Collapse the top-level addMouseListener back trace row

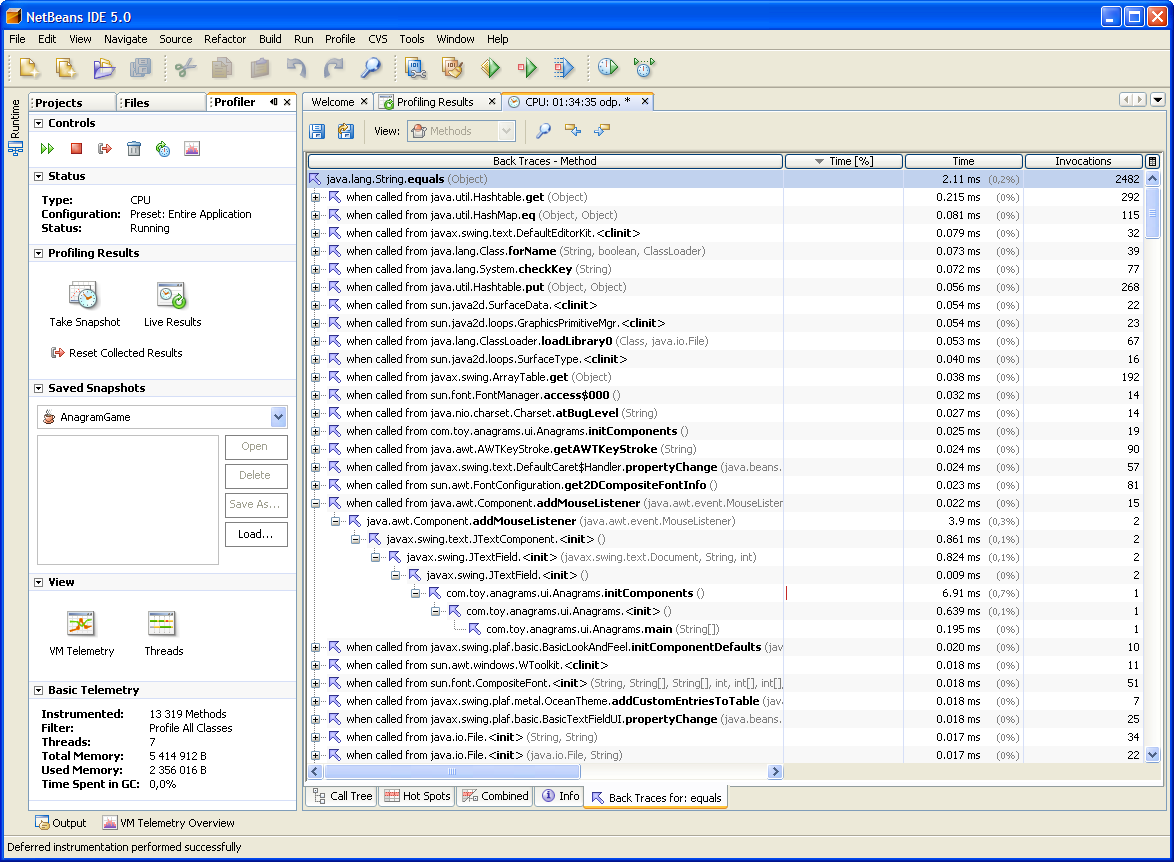pos(315,503)
